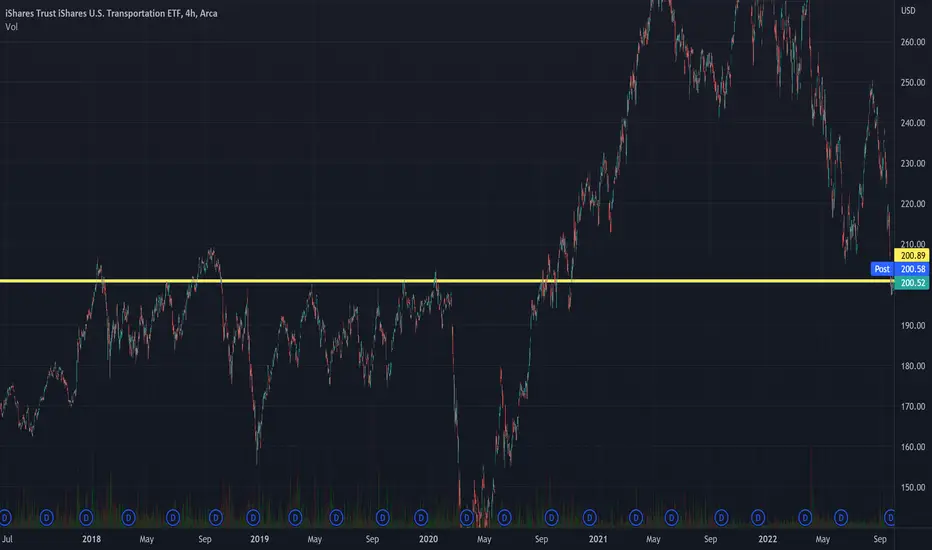The width and height of the screenshot is (932, 550).
Task: Select the yellow horizontal line at 200
Action: 446,281
